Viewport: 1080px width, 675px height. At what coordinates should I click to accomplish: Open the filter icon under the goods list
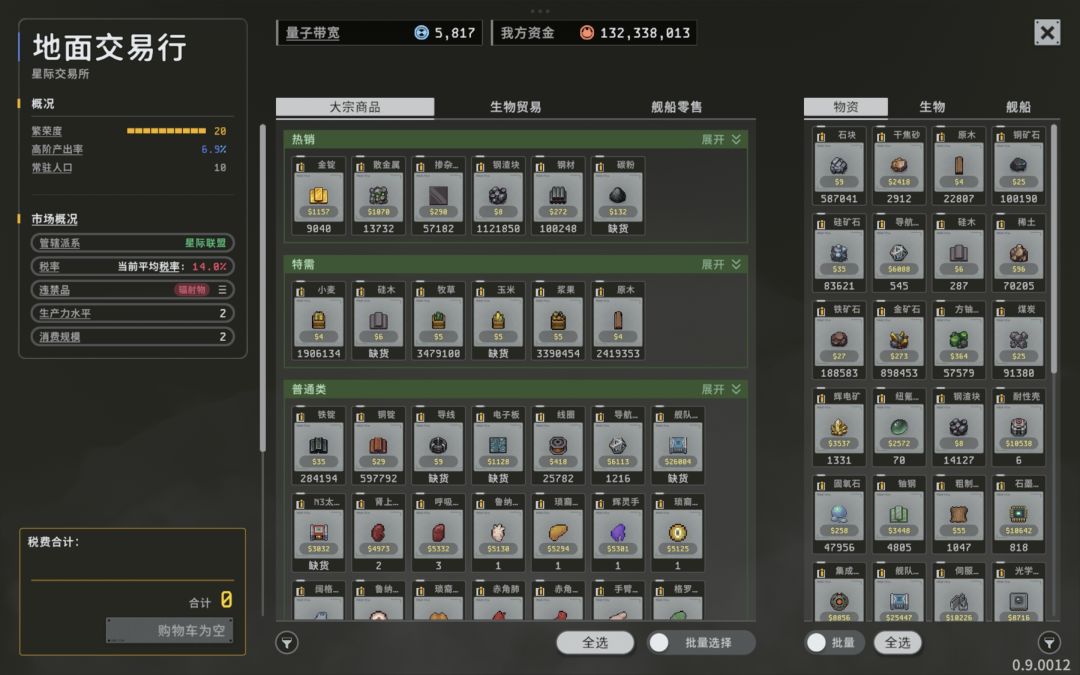(287, 643)
